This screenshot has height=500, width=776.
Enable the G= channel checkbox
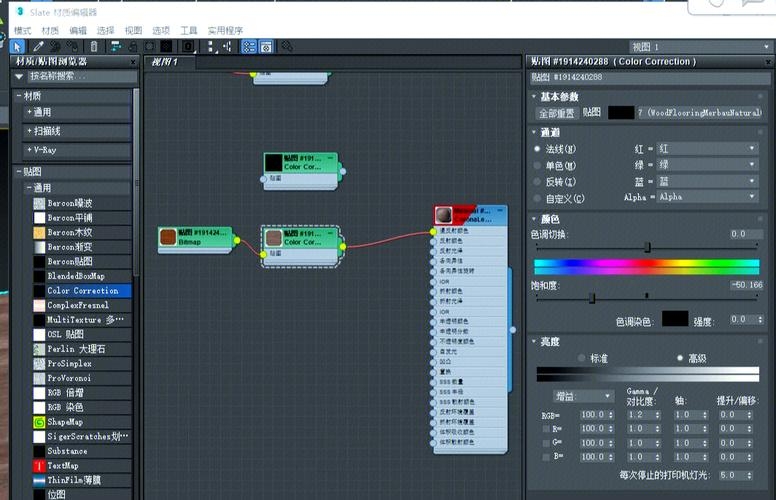pos(546,443)
